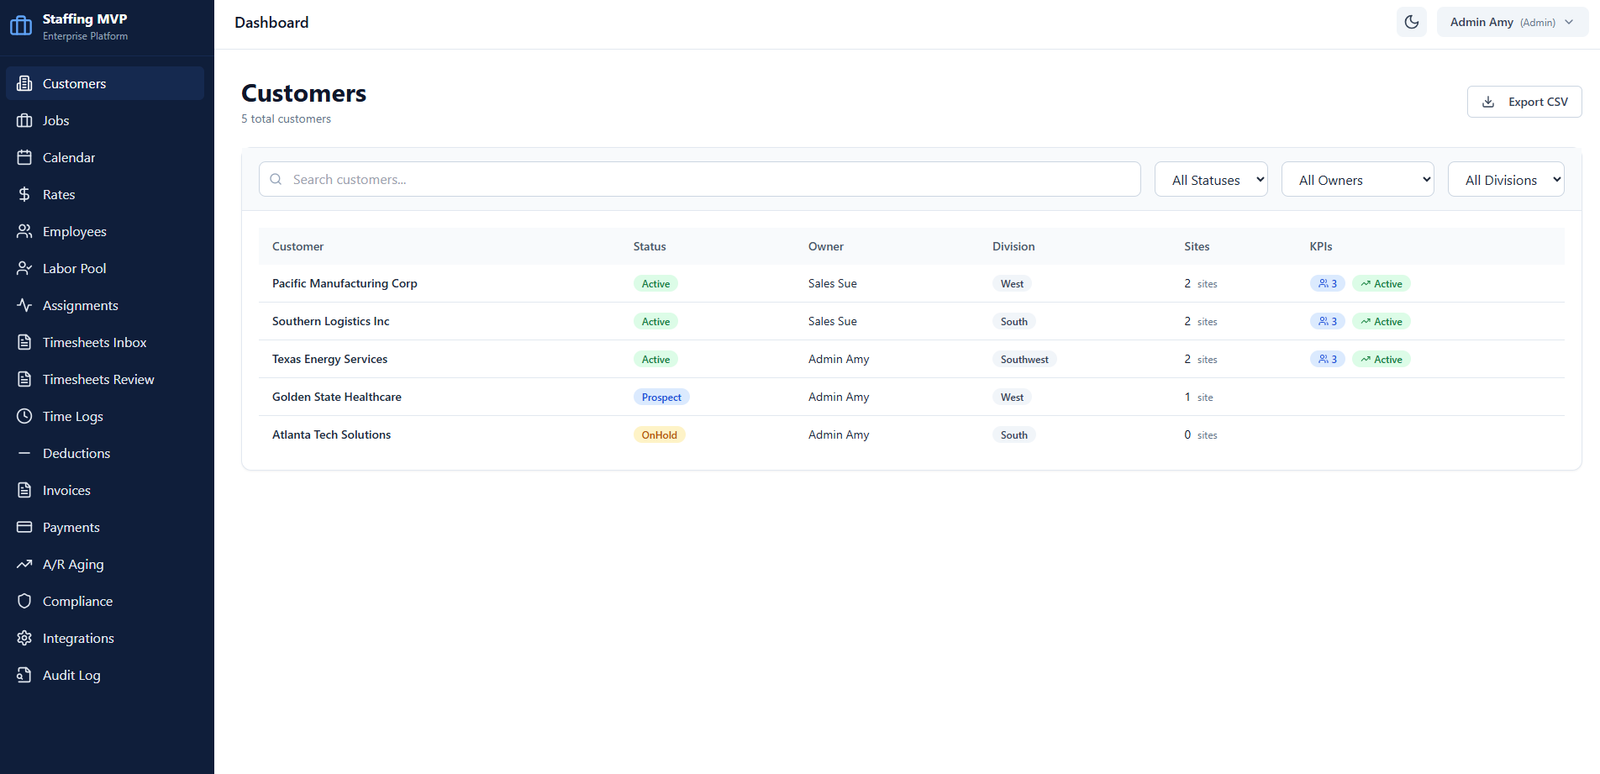Open the All Statuses filter dropdown
The width and height of the screenshot is (1600, 774).
click(x=1211, y=180)
